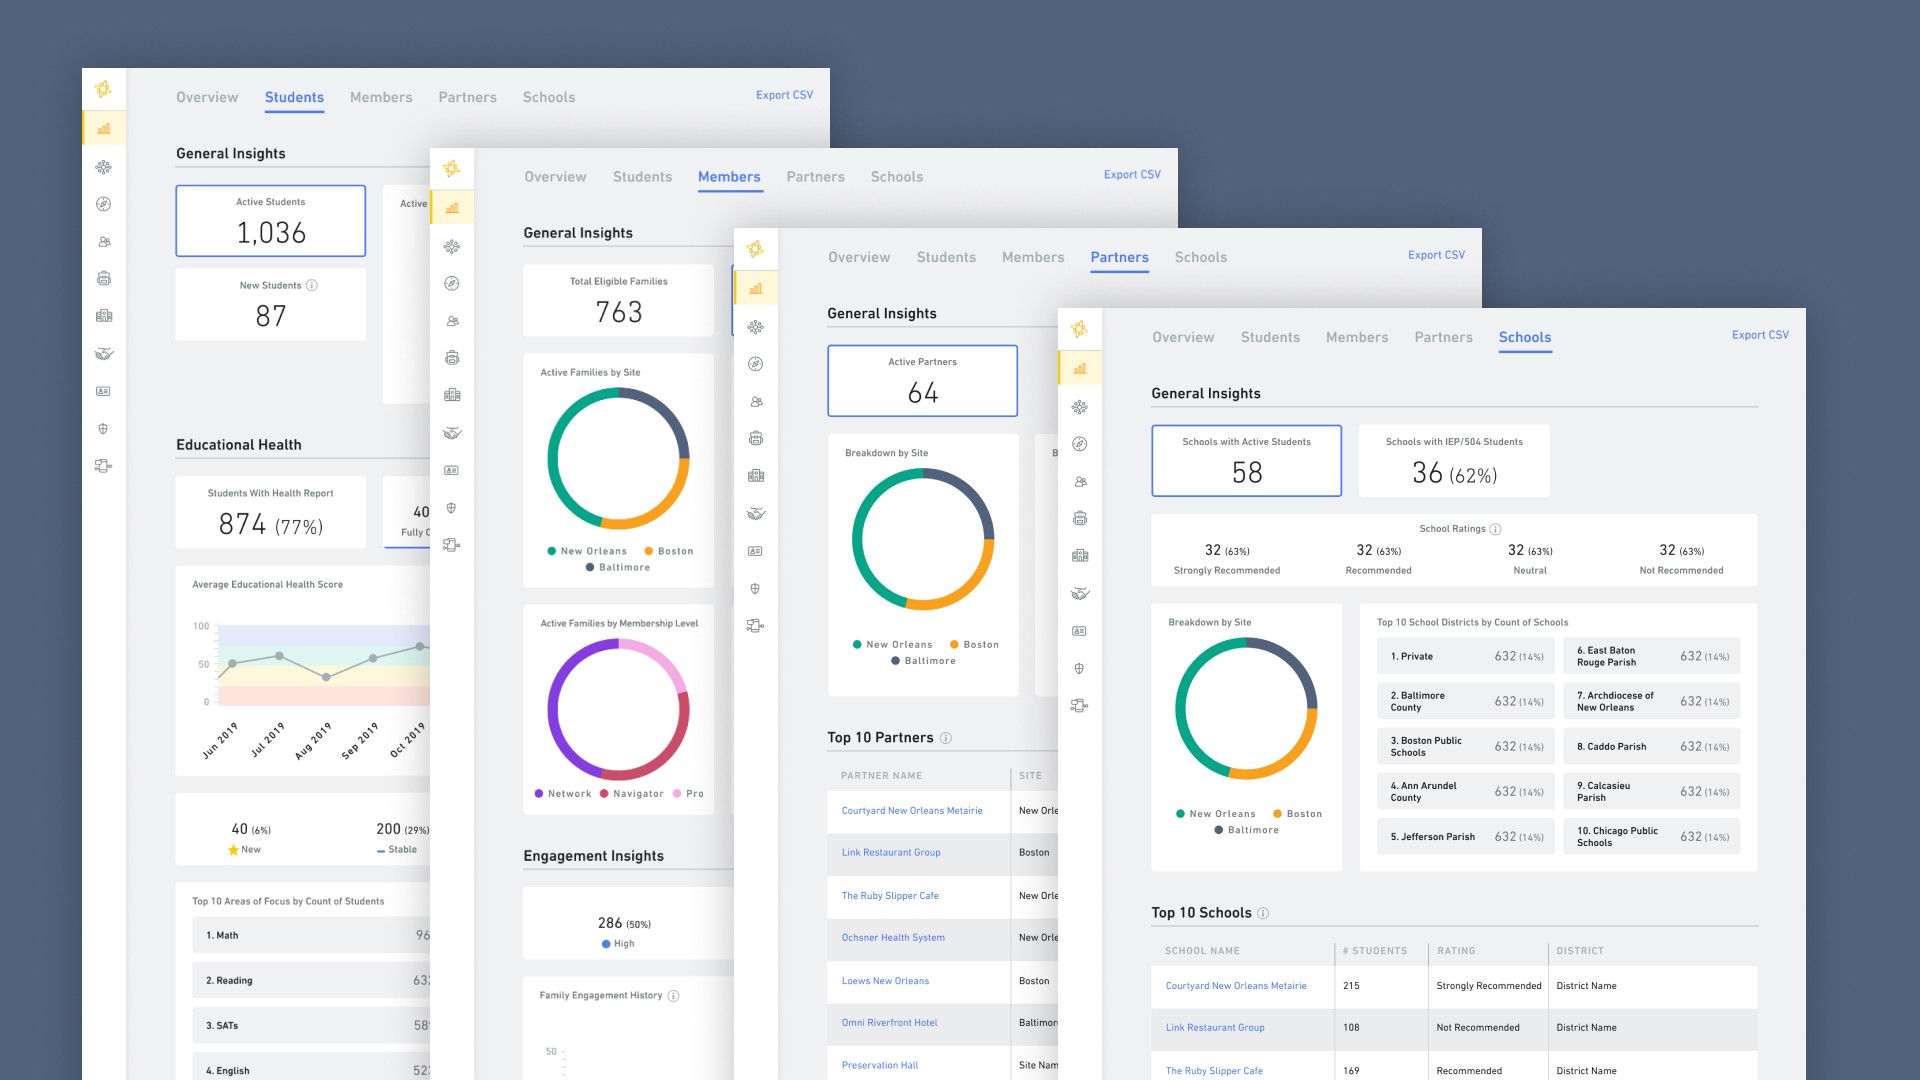
Task: Switch to the Partners tab in the frontmost window
Action: (1443, 338)
